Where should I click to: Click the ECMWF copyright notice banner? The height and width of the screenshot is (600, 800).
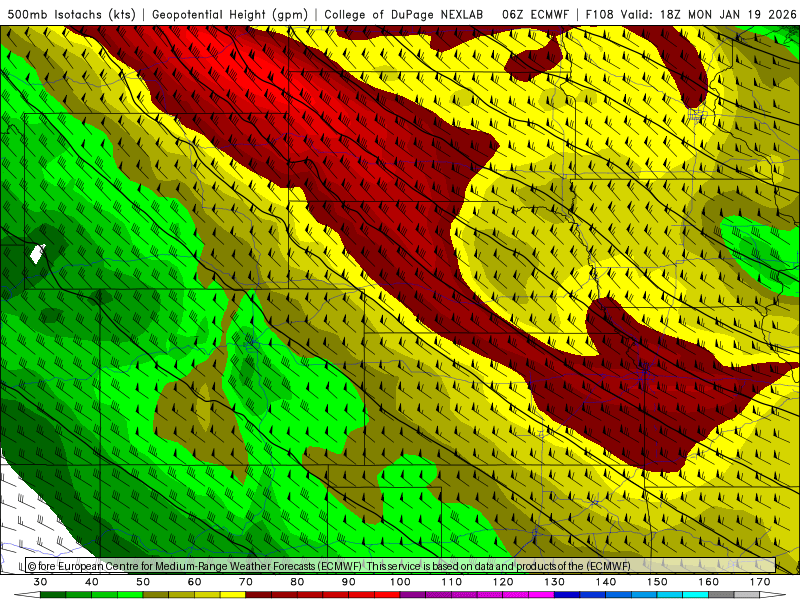401,565
